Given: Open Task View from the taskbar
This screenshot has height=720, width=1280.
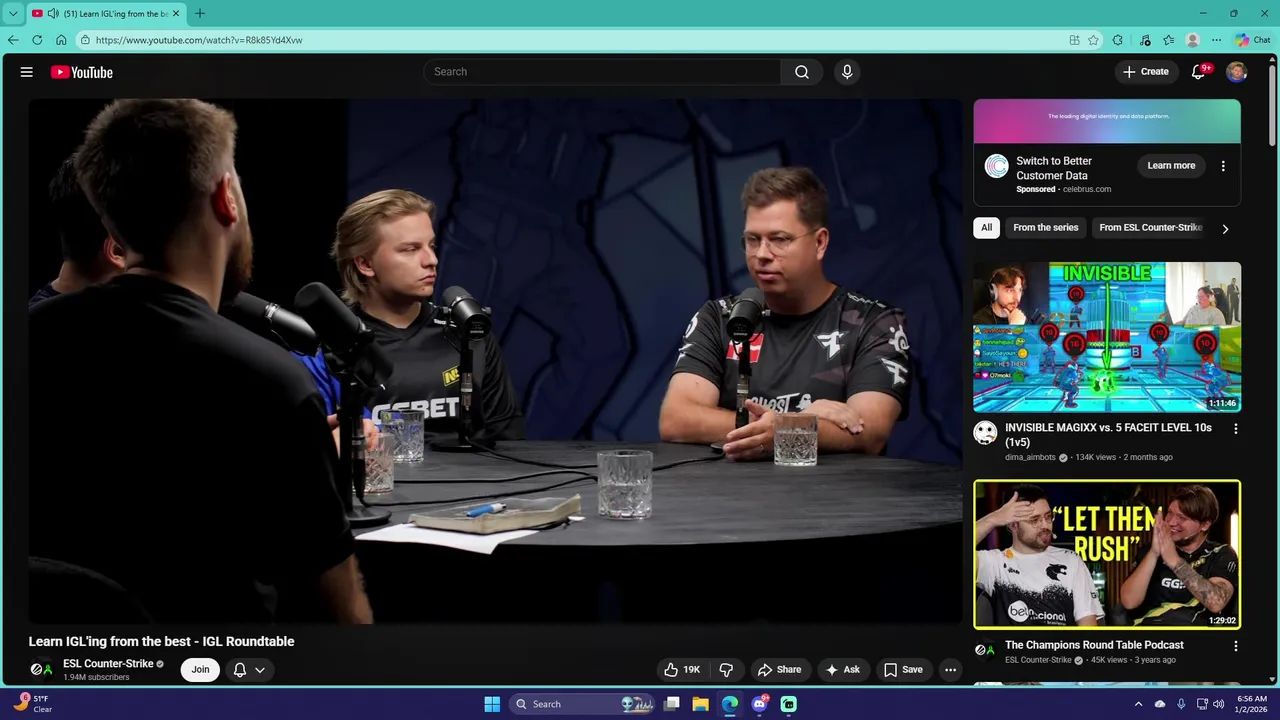Looking at the screenshot, I should 672,704.
